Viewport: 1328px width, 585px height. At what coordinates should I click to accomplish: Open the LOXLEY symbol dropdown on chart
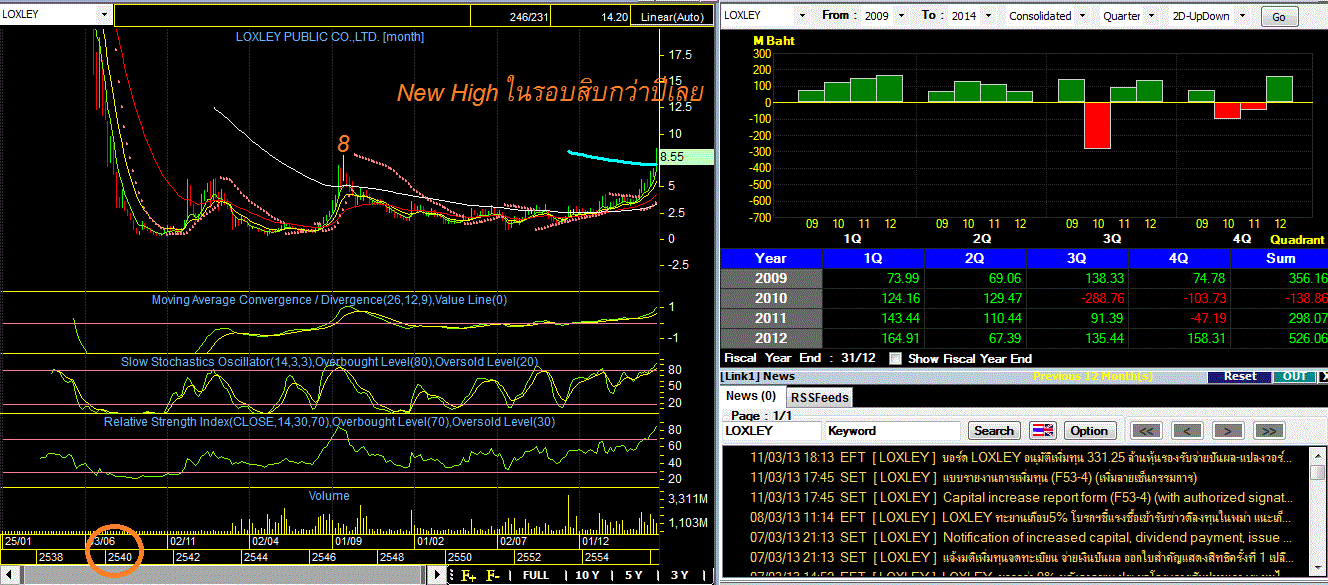(104, 15)
